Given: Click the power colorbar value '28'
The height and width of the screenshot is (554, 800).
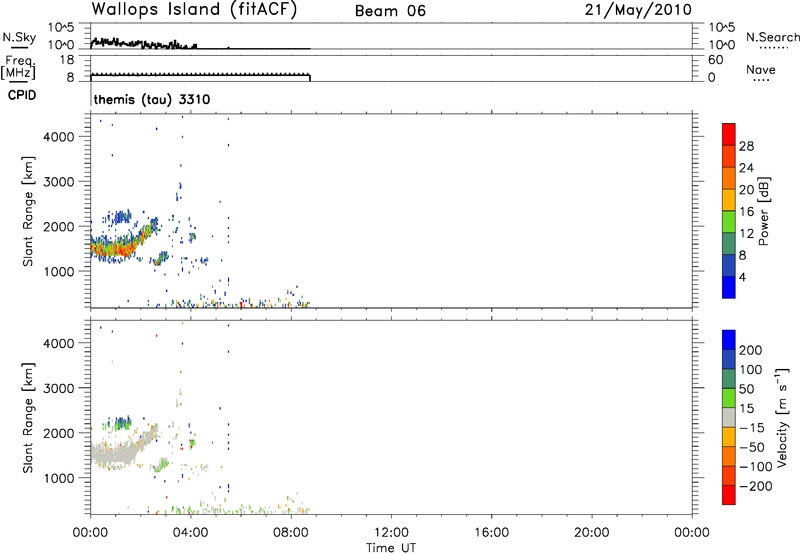Looking at the screenshot, I should [746, 146].
